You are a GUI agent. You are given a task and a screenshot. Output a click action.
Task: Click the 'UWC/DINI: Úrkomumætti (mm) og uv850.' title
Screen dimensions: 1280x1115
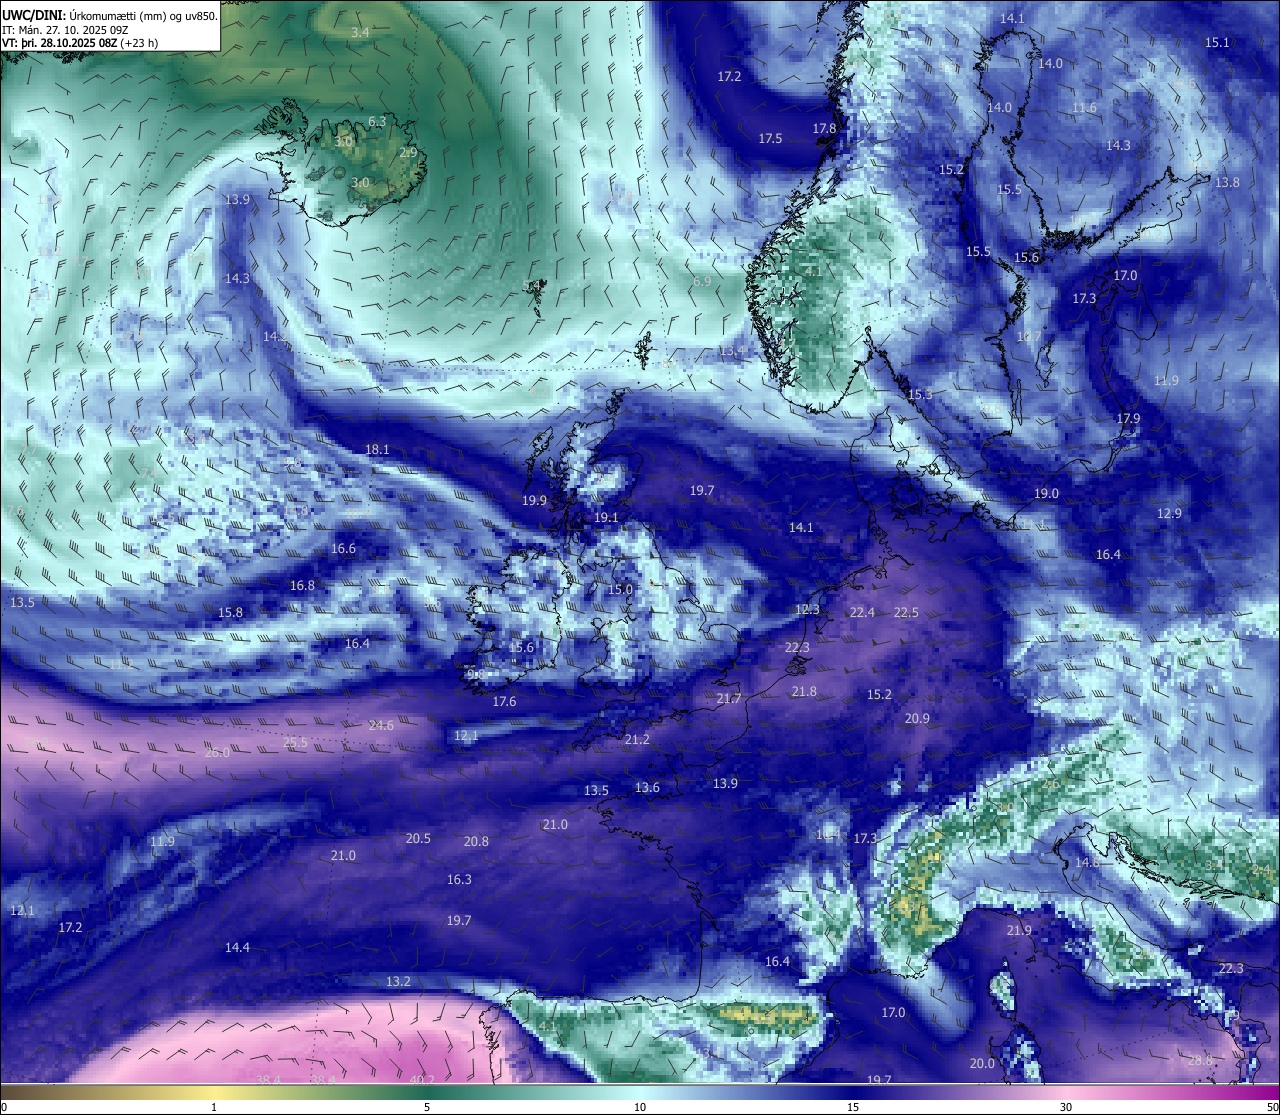point(109,16)
